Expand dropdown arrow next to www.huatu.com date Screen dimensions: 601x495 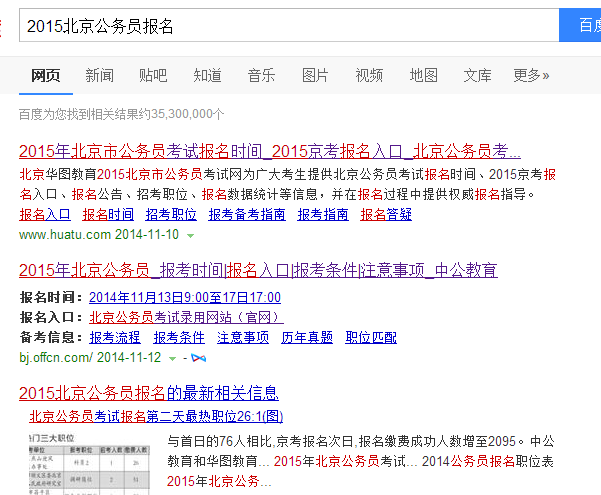click(190, 235)
